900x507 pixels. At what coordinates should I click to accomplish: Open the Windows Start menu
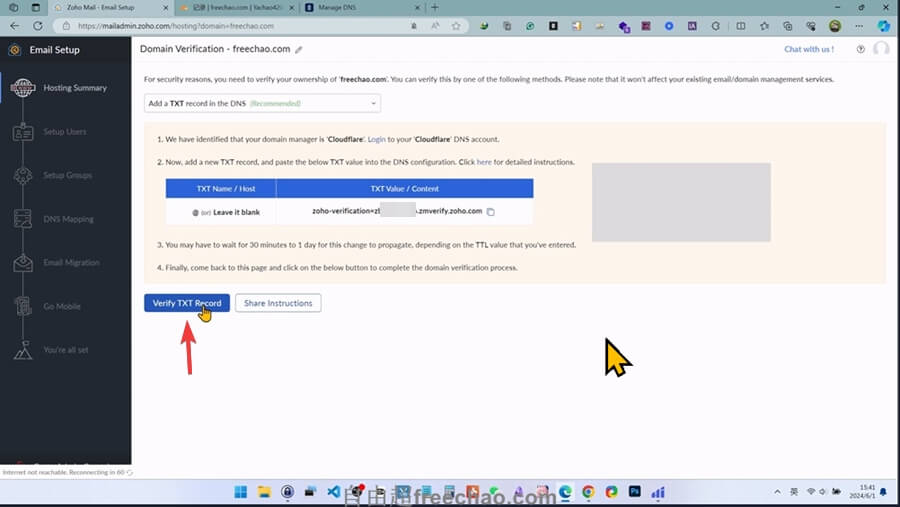241,492
